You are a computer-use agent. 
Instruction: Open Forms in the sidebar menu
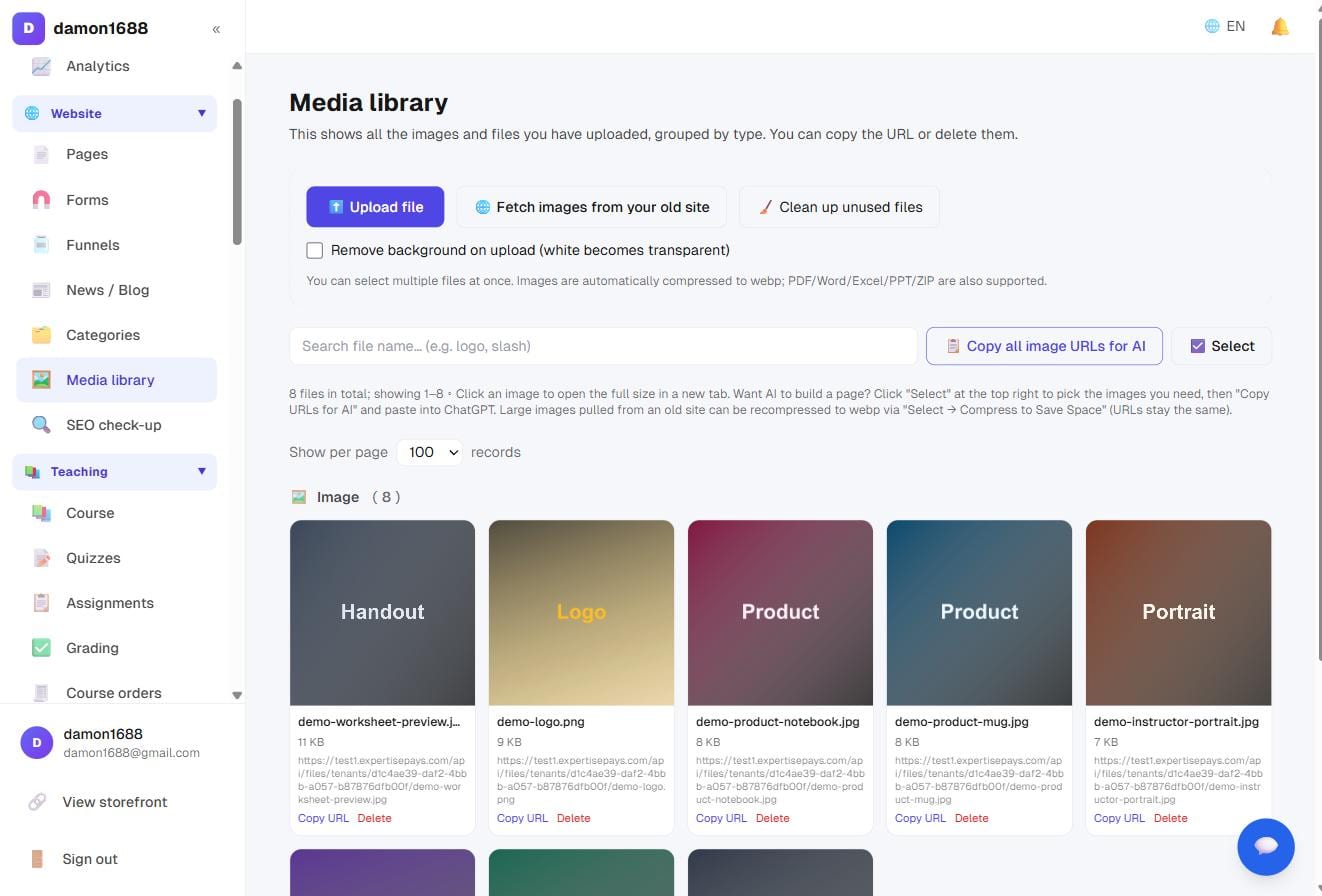coord(116,200)
